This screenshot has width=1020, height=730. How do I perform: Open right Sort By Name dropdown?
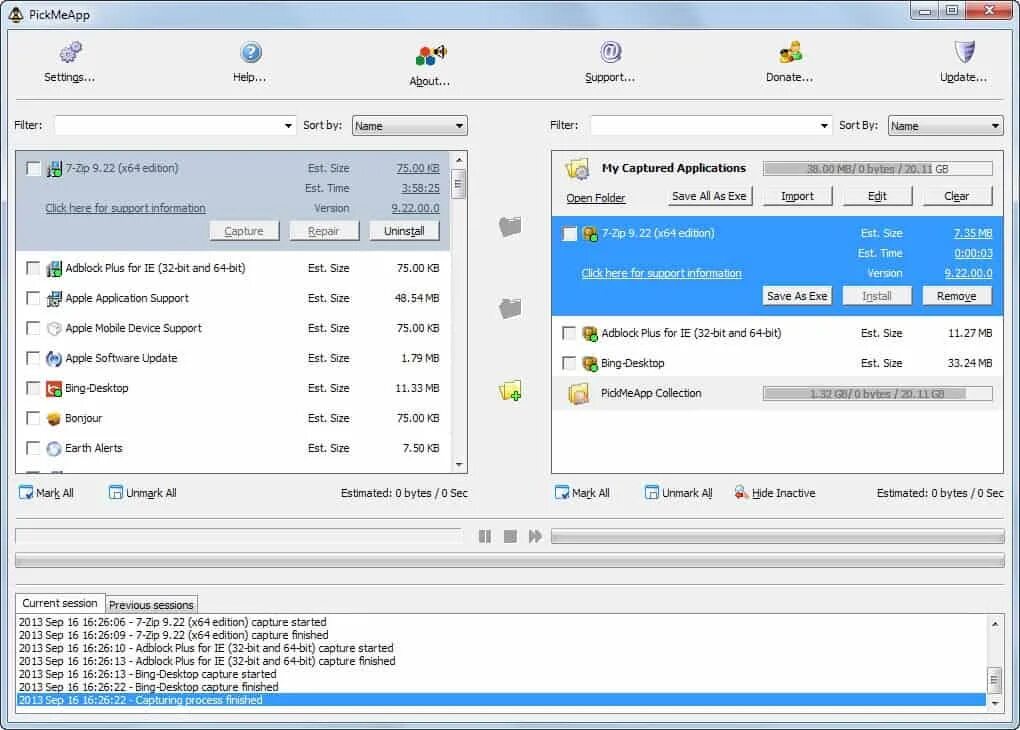pos(946,126)
